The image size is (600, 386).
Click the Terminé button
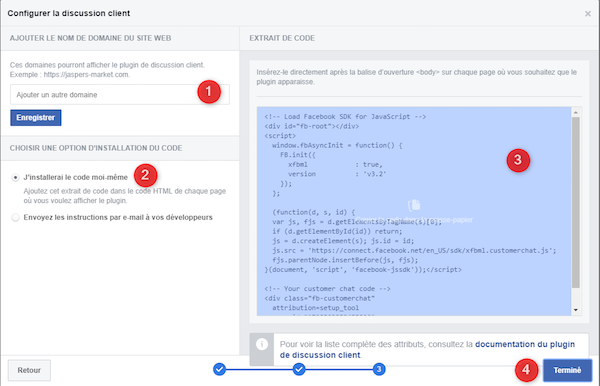567,370
